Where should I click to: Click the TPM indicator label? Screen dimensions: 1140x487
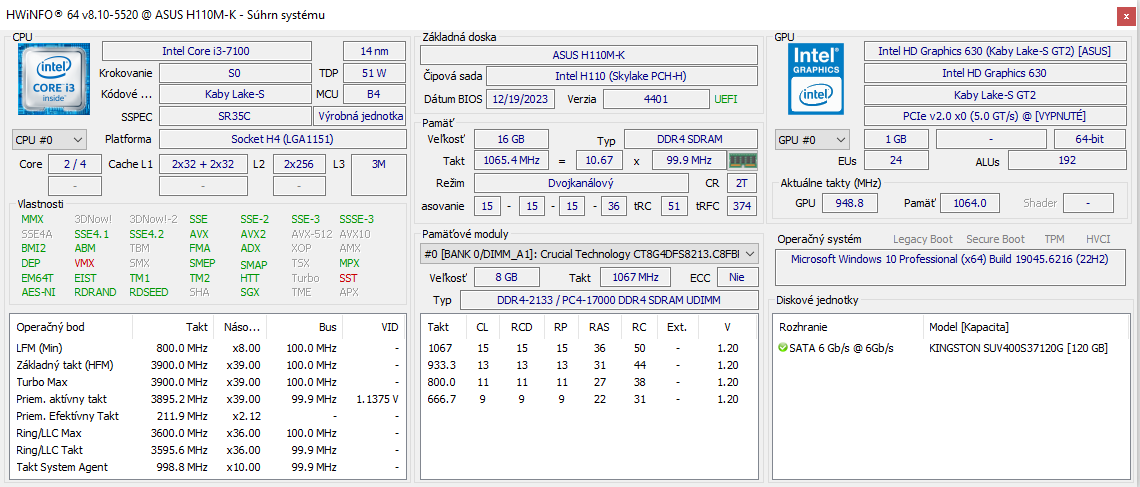point(1054,239)
